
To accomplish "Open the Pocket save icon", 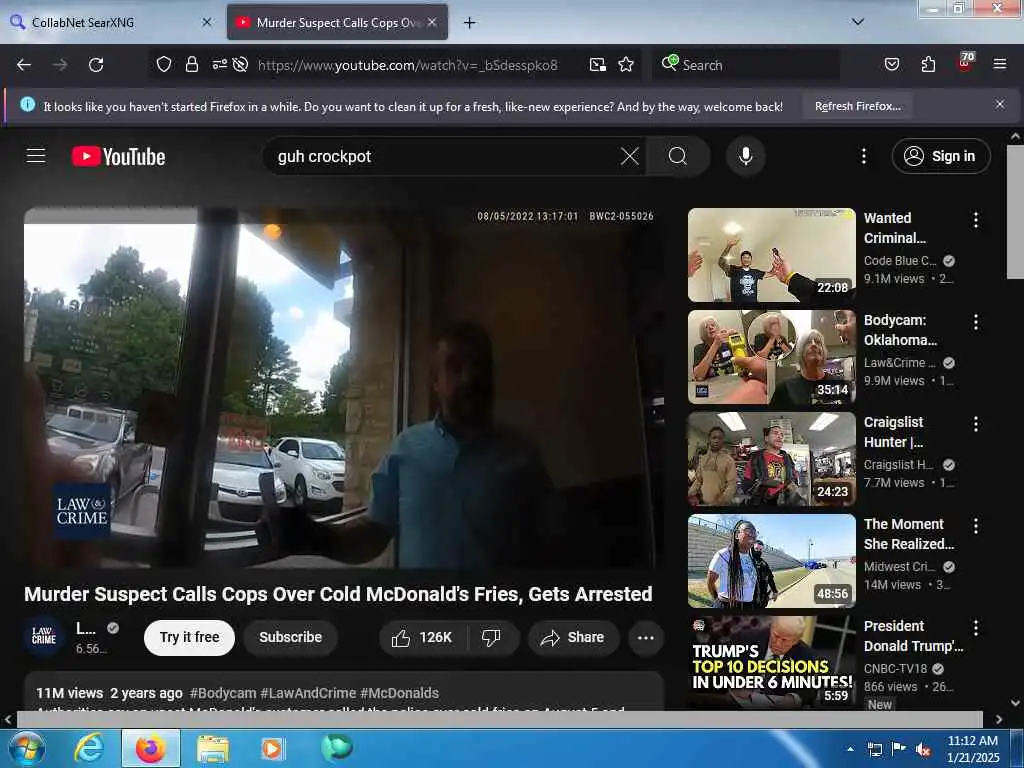I will pyautogui.click(x=891, y=65).
